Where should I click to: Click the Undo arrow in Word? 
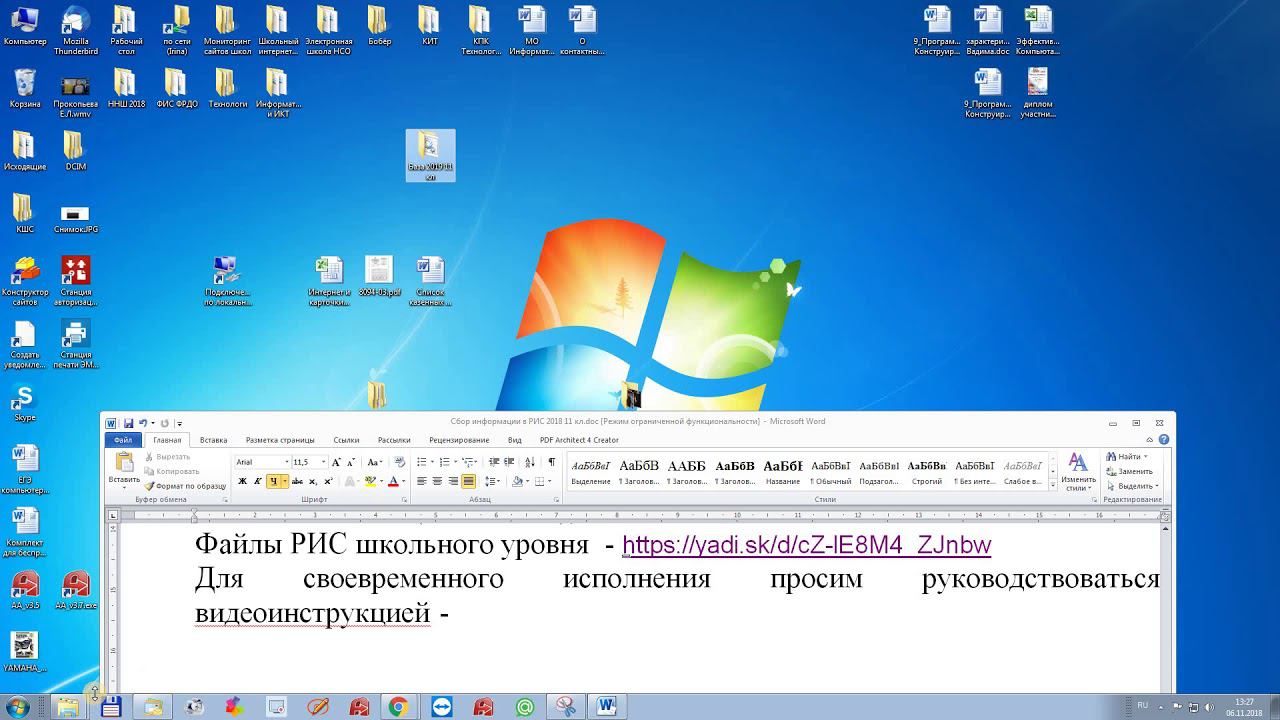pyautogui.click(x=143, y=423)
